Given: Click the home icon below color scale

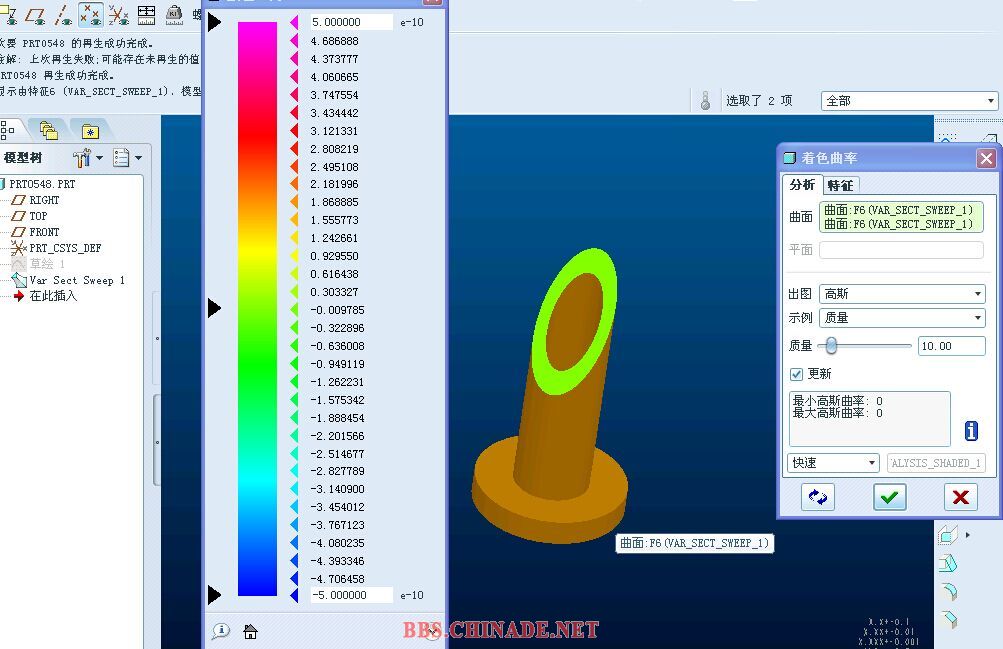Looking at the screenshot, I should [x=251, y=631].
